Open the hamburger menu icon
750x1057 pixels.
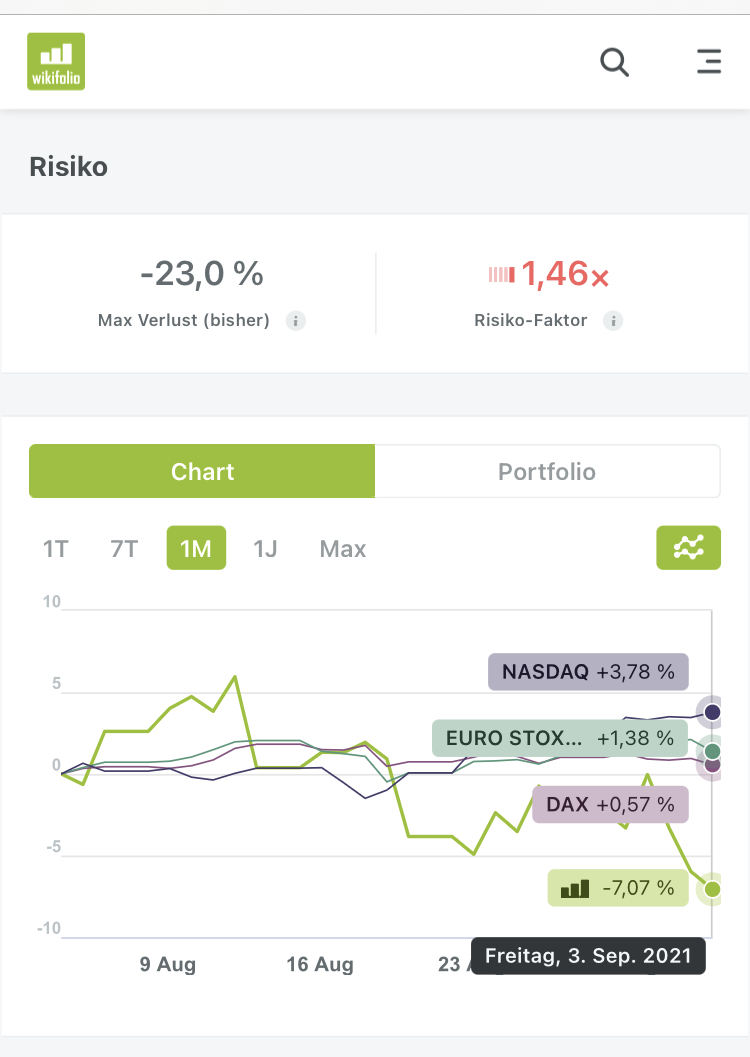pos(708,62)
